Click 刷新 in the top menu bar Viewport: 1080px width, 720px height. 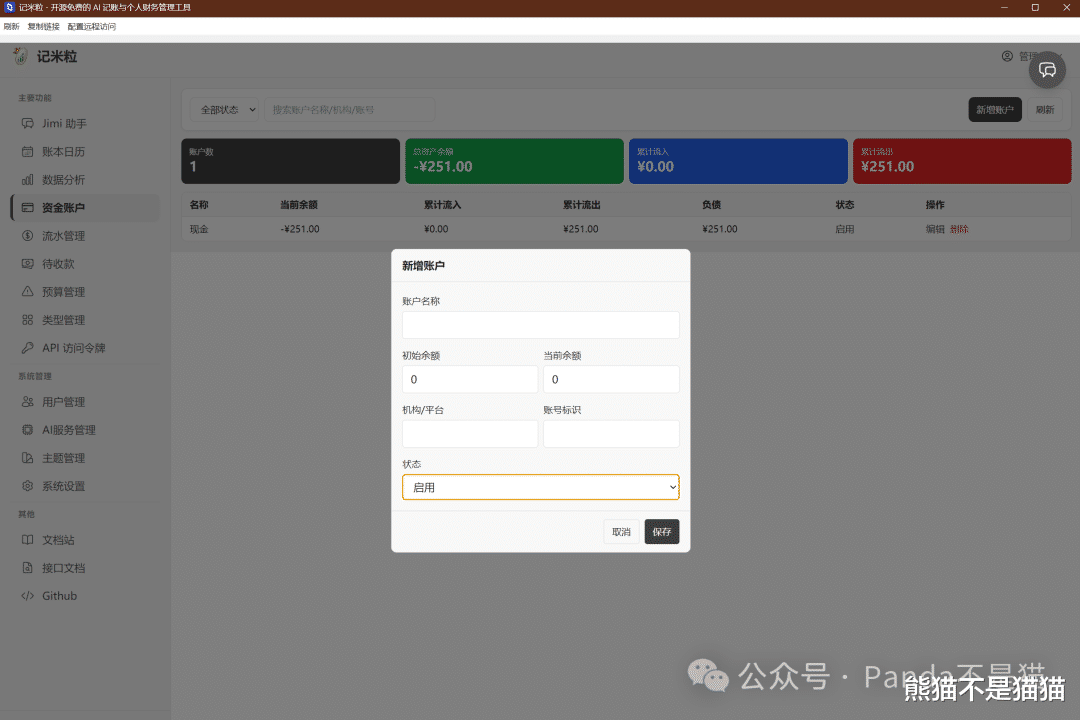point(12,26)
